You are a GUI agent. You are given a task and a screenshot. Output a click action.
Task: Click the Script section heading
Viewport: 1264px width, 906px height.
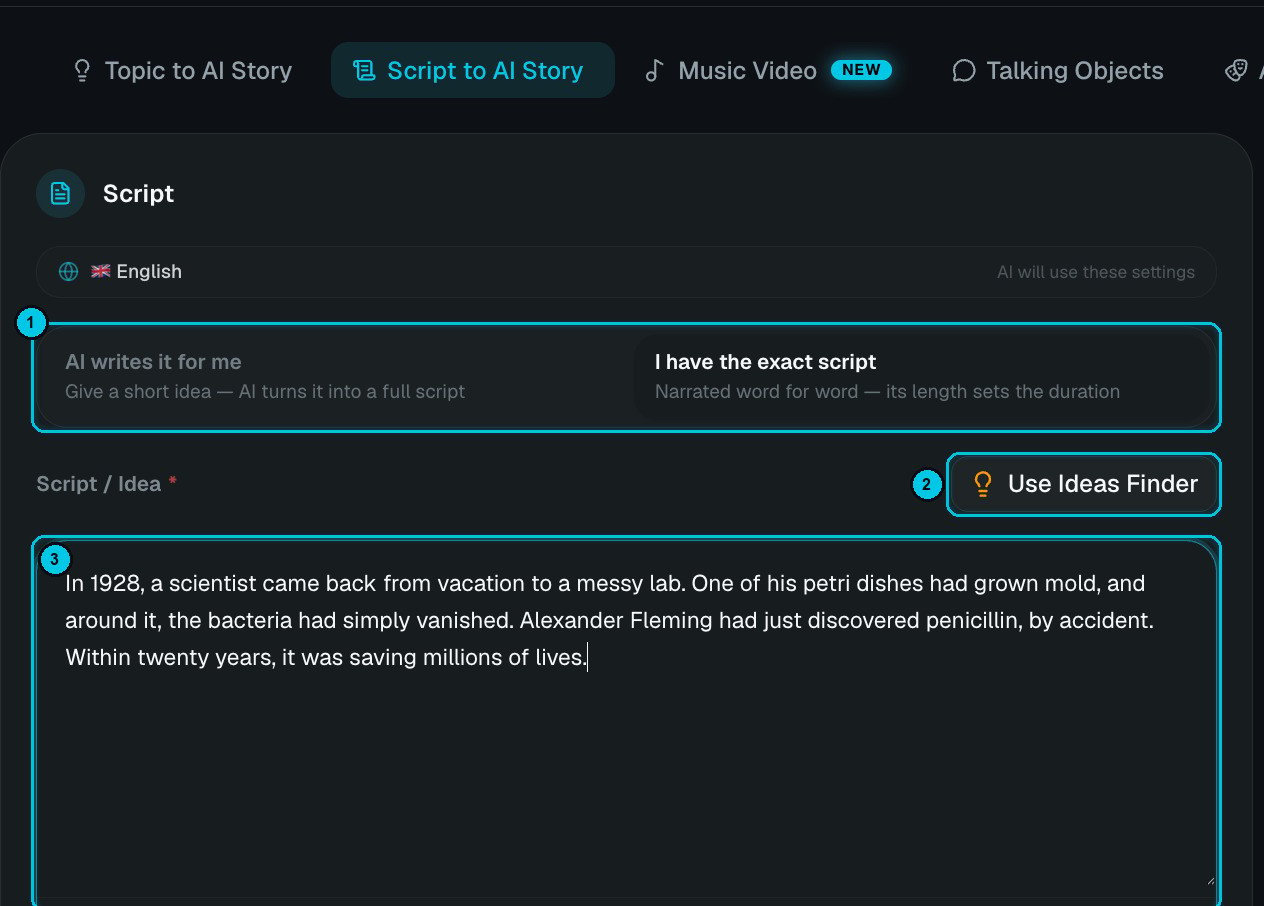(x=138, y=194)
